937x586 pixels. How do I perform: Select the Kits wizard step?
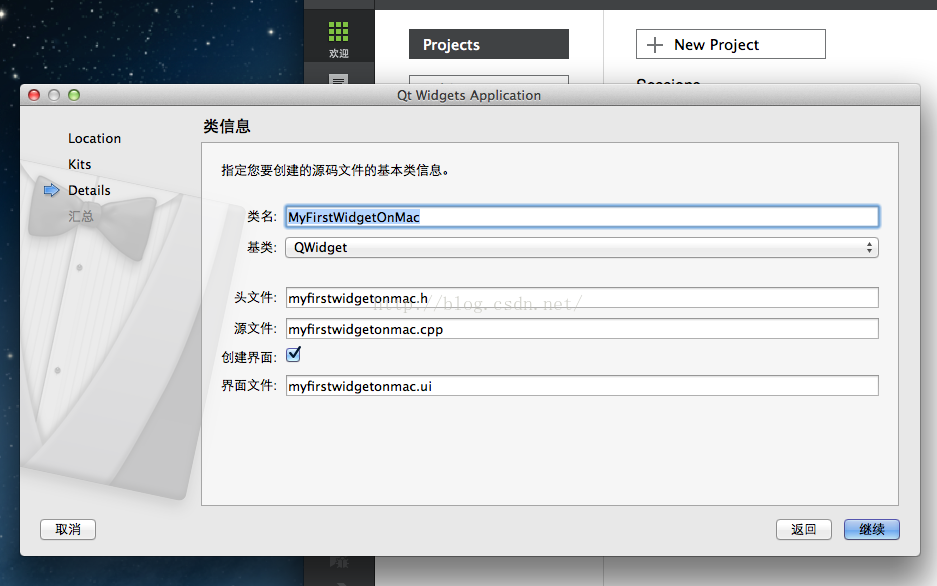click(79, 164)
